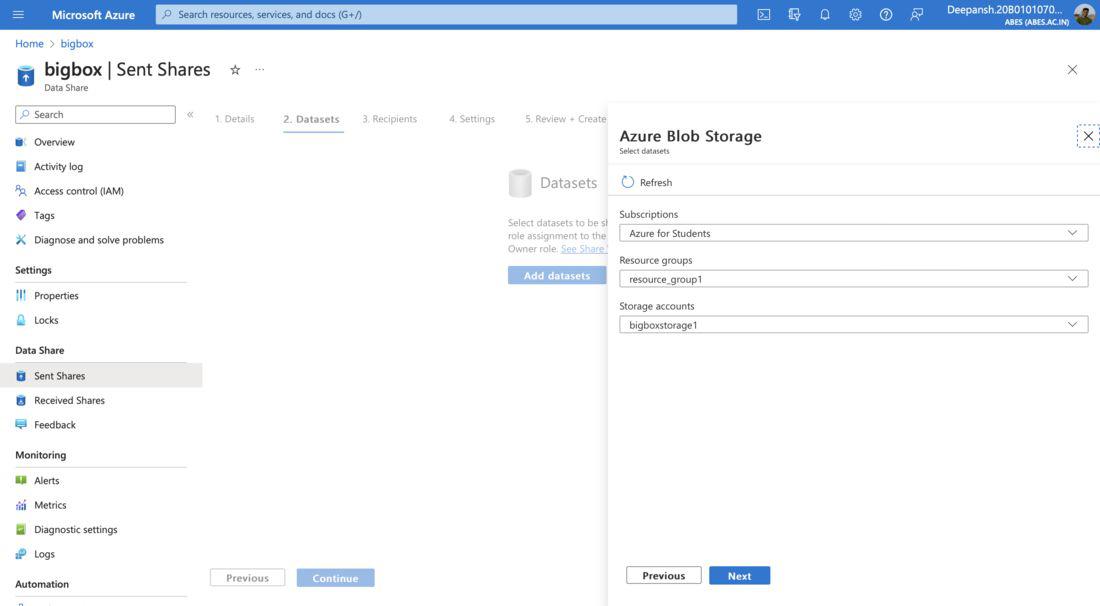This screenshot has width=1100, height=606.
Task: Expand the Subscriptions dropdown
Action: 853,233
